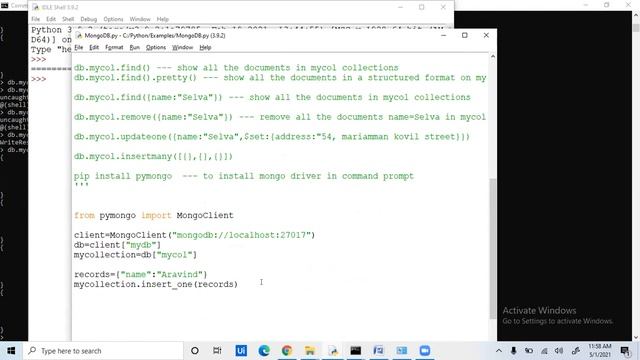
Task: Click the taskbar search box
Action: pyautogui.click(x=103, y=351)
